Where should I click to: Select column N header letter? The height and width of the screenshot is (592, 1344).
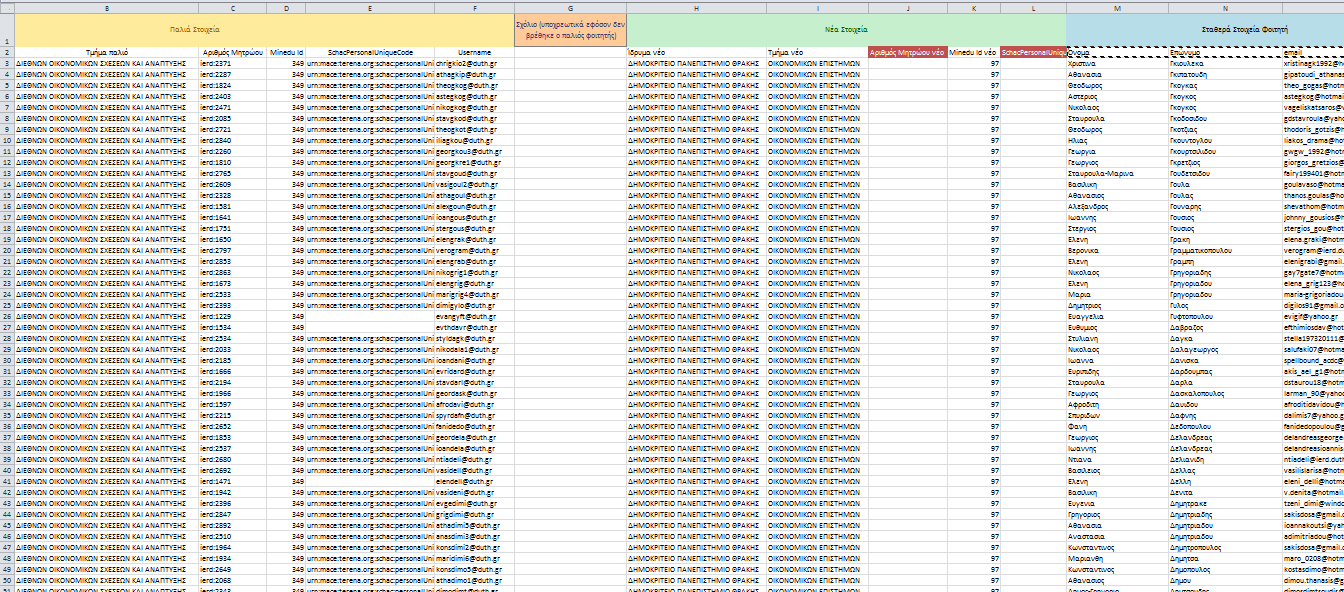click(1225, 7)
